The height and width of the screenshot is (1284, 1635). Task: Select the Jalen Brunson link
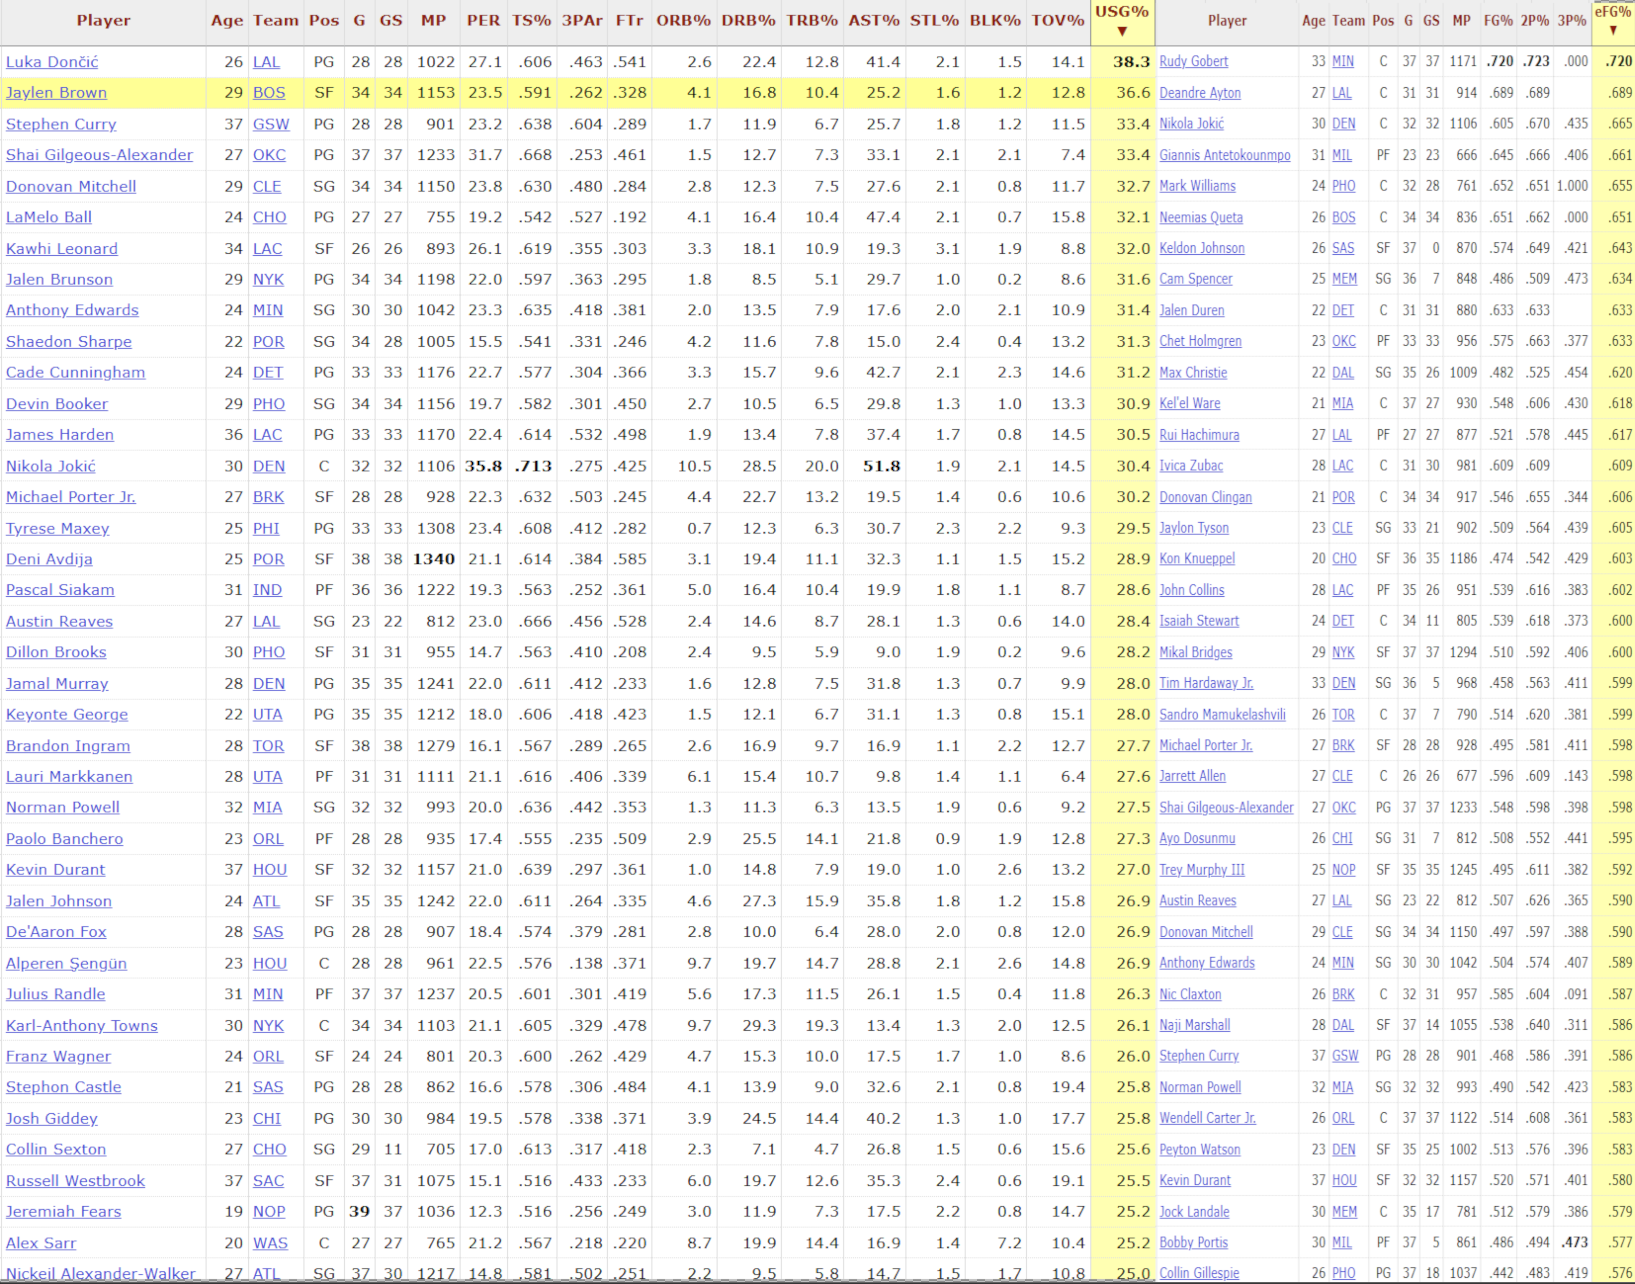pos(59,279)
